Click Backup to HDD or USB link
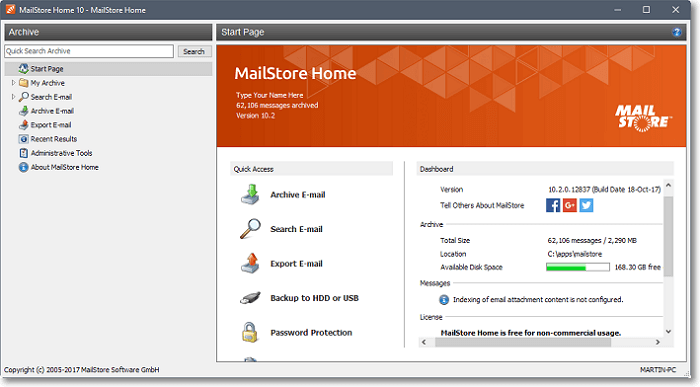Viewport: 700px width, 387px height. click(x=314, y=298)
